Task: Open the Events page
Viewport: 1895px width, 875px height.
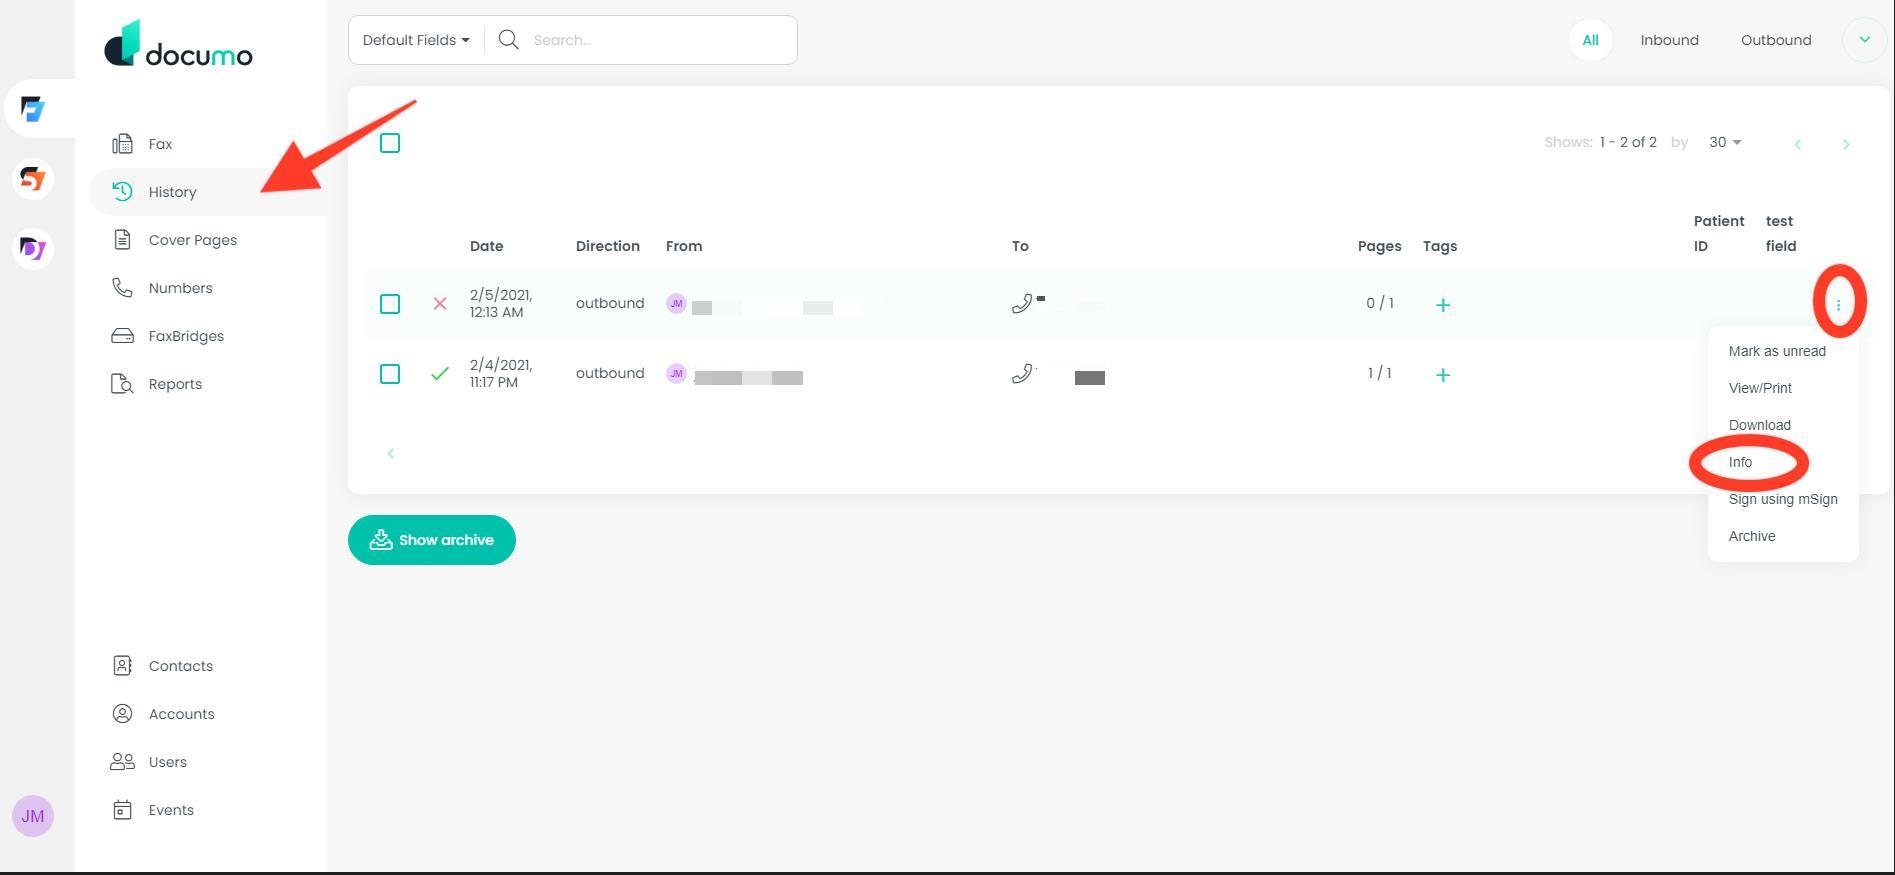Action: tap(171, 810)
